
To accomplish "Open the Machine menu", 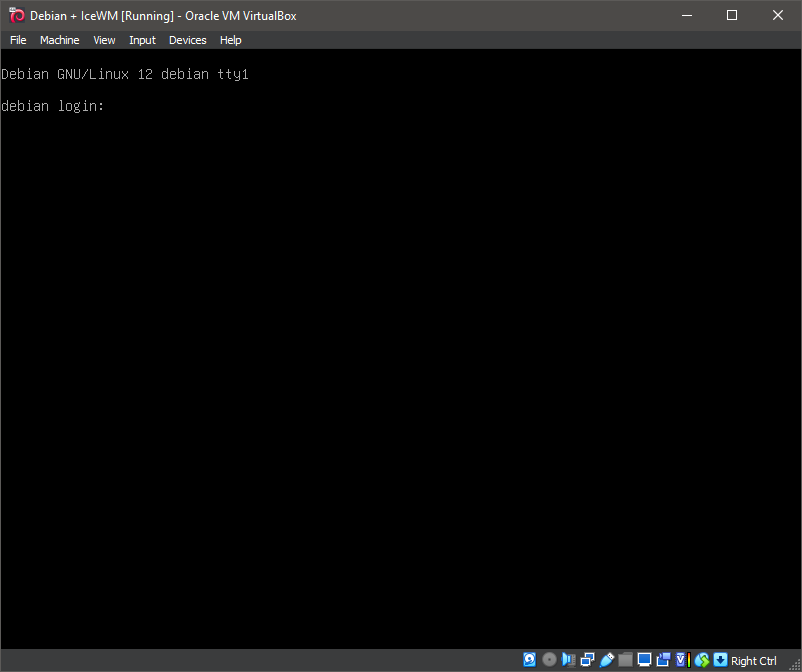I will [x=59, y=40].
